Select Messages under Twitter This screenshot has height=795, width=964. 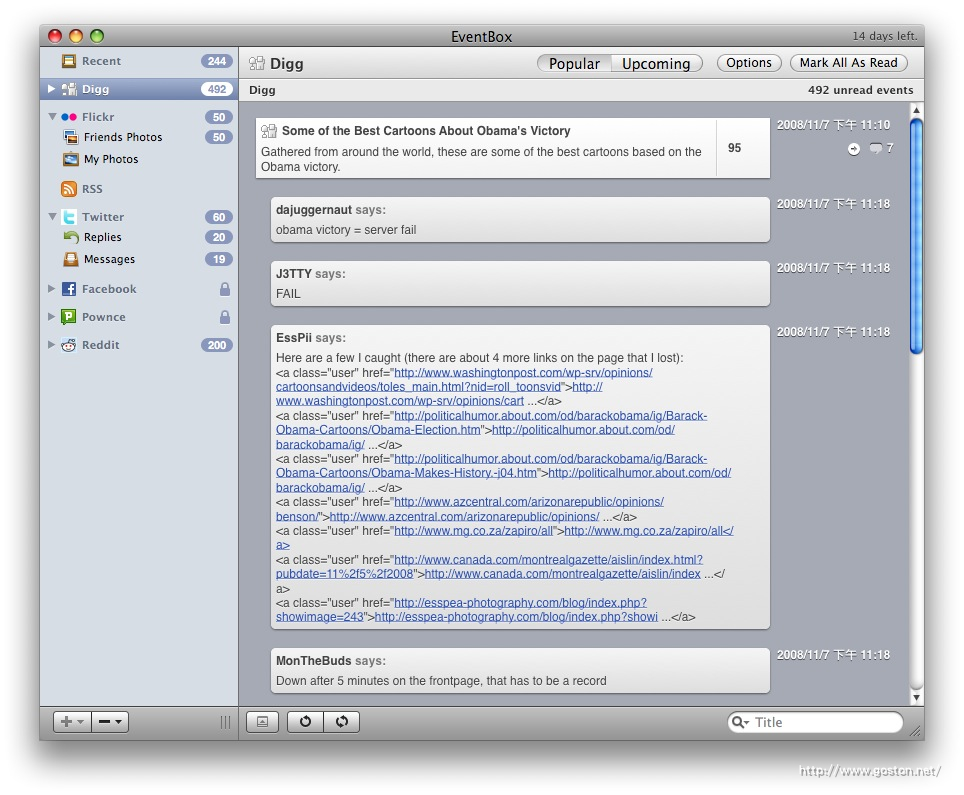pos(109,259)
